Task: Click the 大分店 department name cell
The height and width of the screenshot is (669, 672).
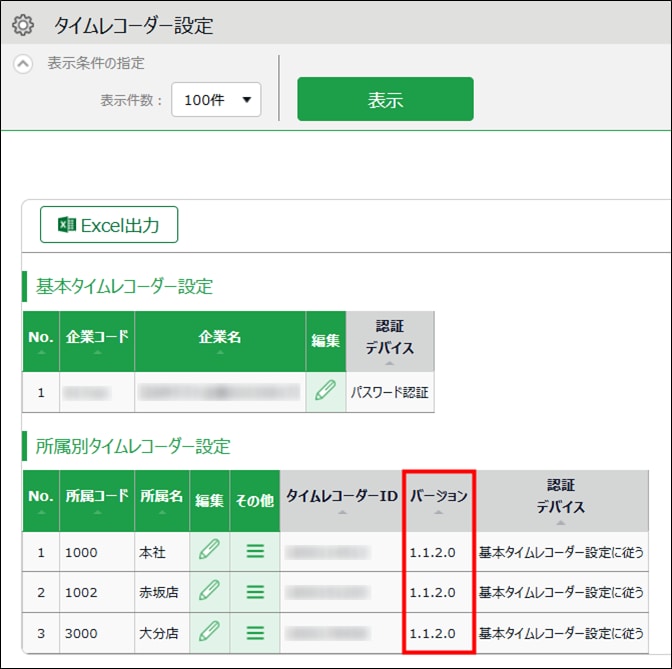Action: click(162, 633)
